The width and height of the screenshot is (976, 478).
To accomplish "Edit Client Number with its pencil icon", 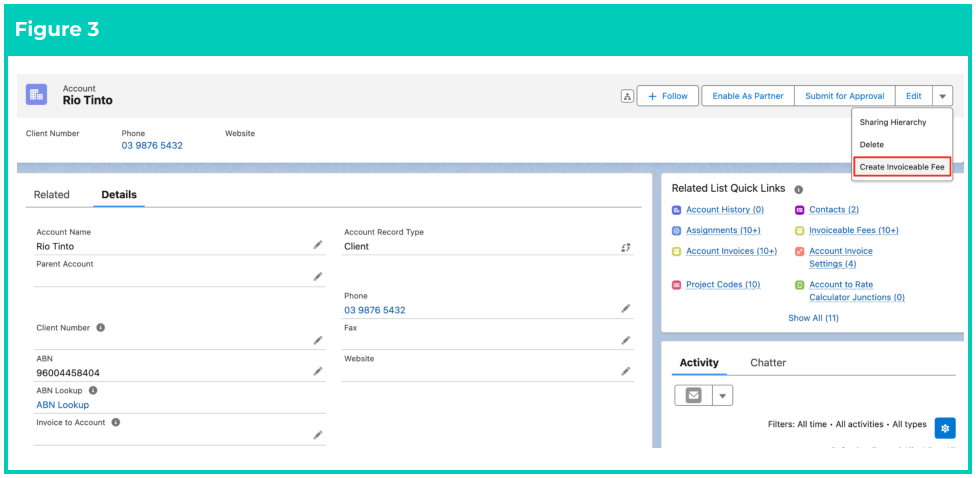I will tap(318, 340).
